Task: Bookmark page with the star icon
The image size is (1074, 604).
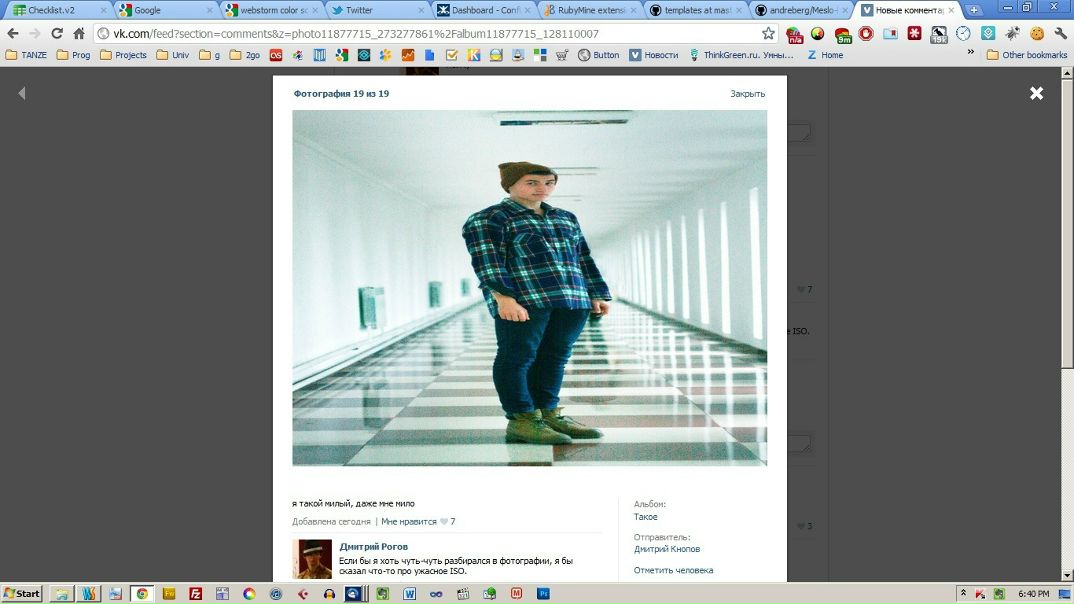Action: tap(768, 33)
